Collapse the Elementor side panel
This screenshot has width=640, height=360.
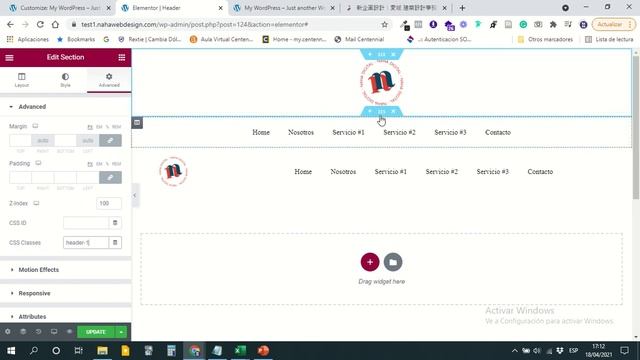[135, 195]
